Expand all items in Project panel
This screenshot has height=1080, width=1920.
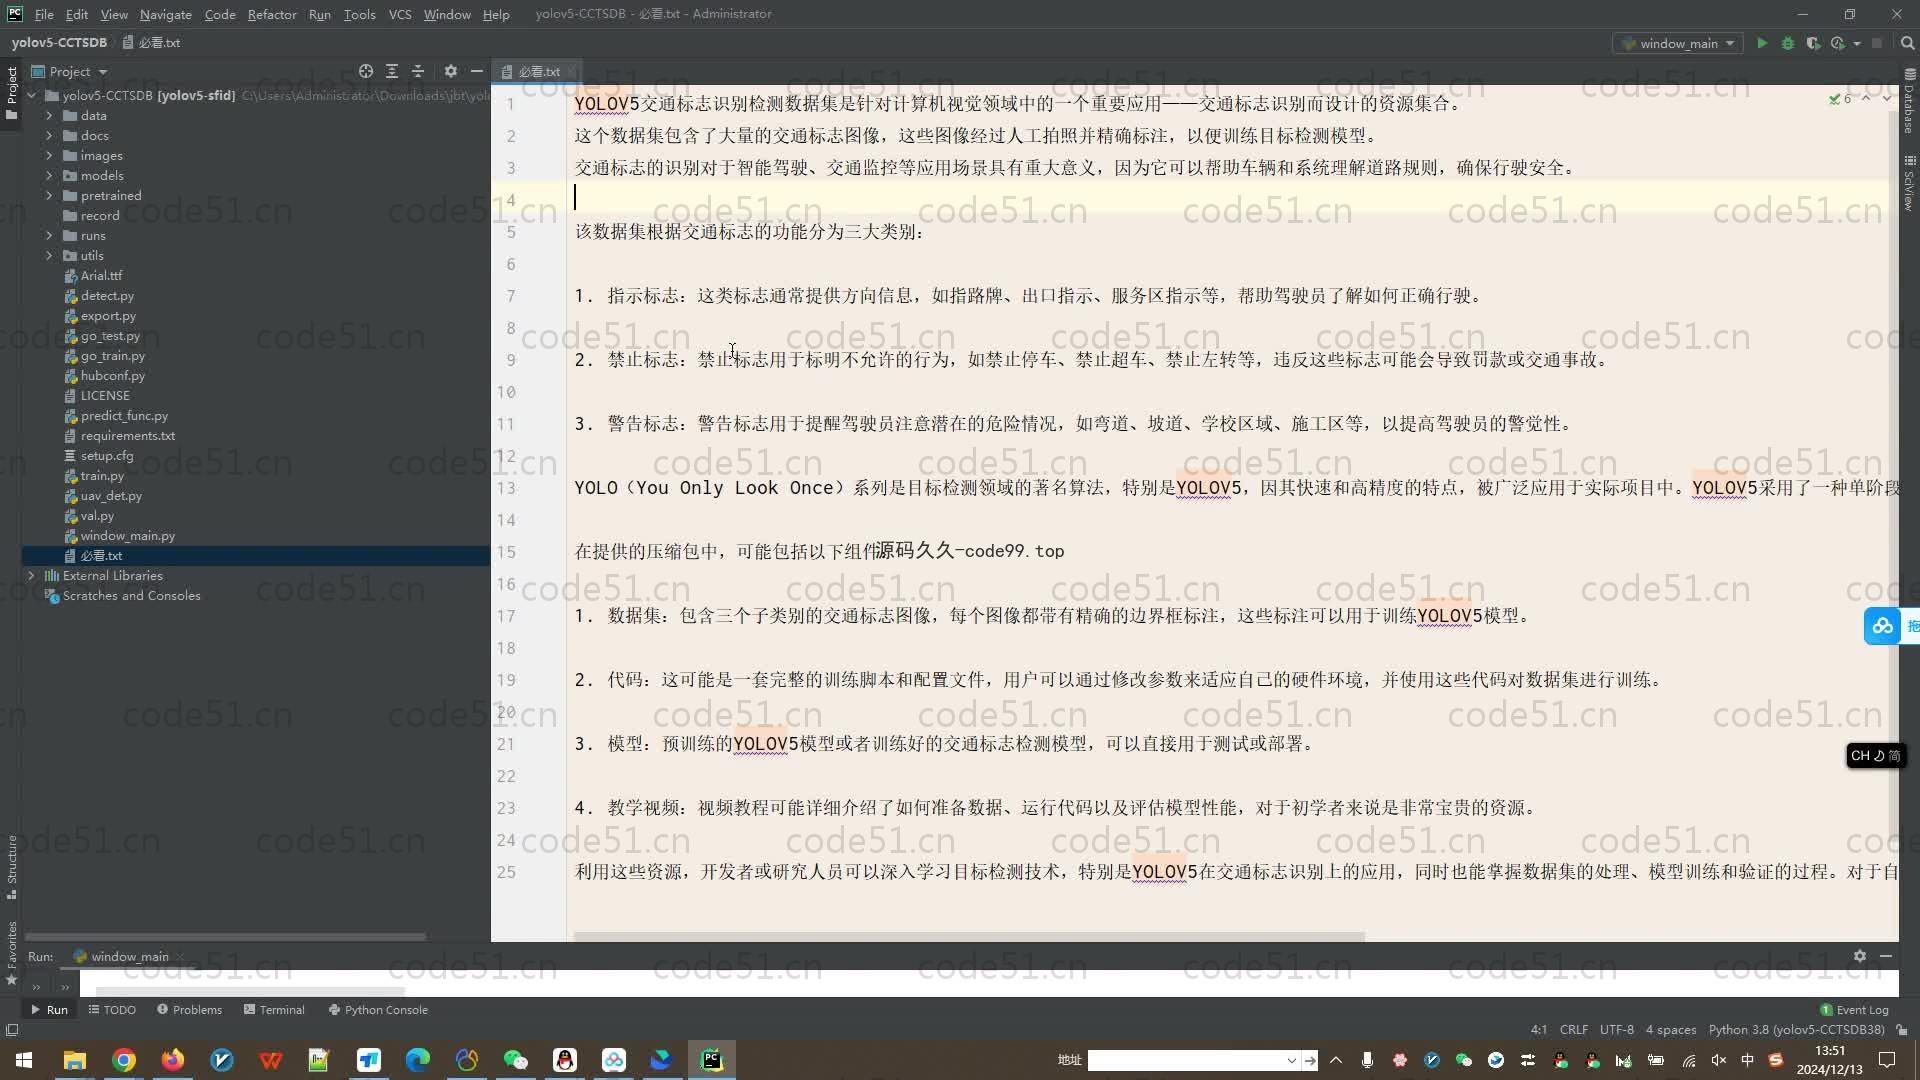(x=392, y=71)
